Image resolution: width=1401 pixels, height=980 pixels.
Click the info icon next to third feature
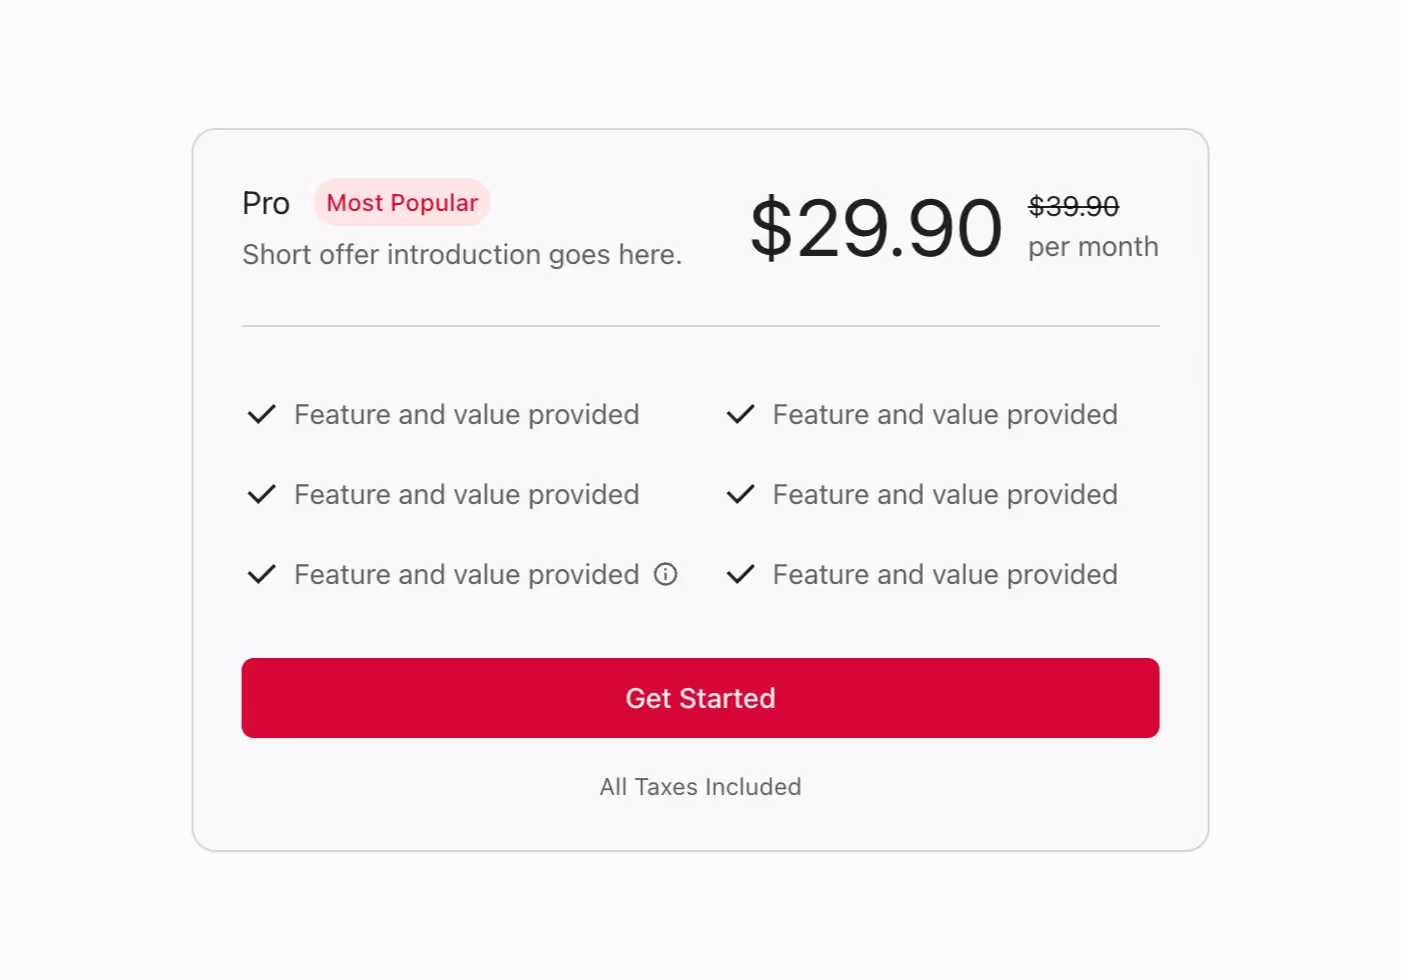point(665,574)
